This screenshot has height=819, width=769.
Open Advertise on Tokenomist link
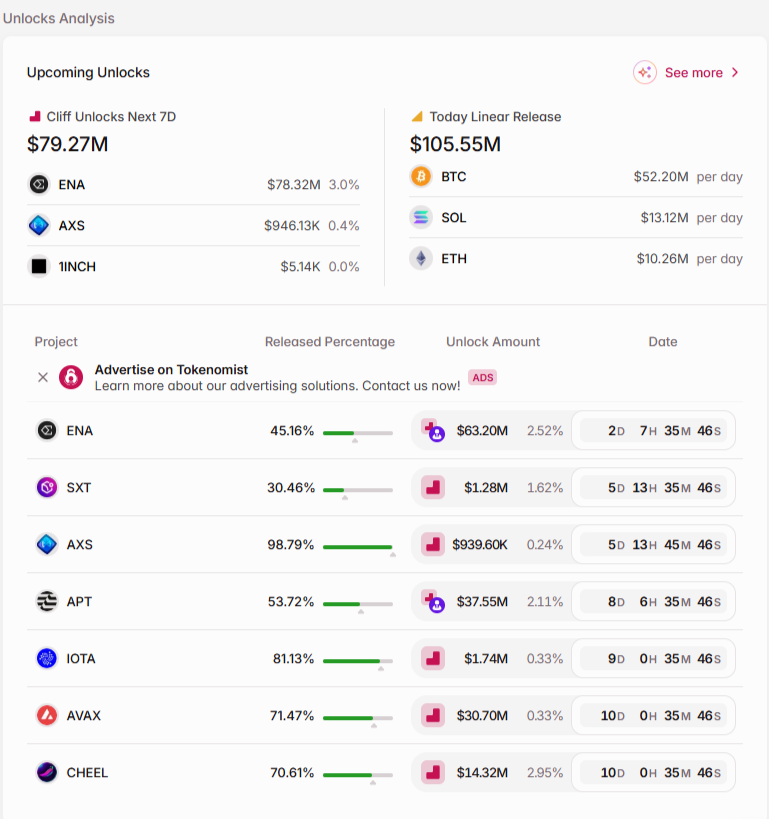[171, 370]
